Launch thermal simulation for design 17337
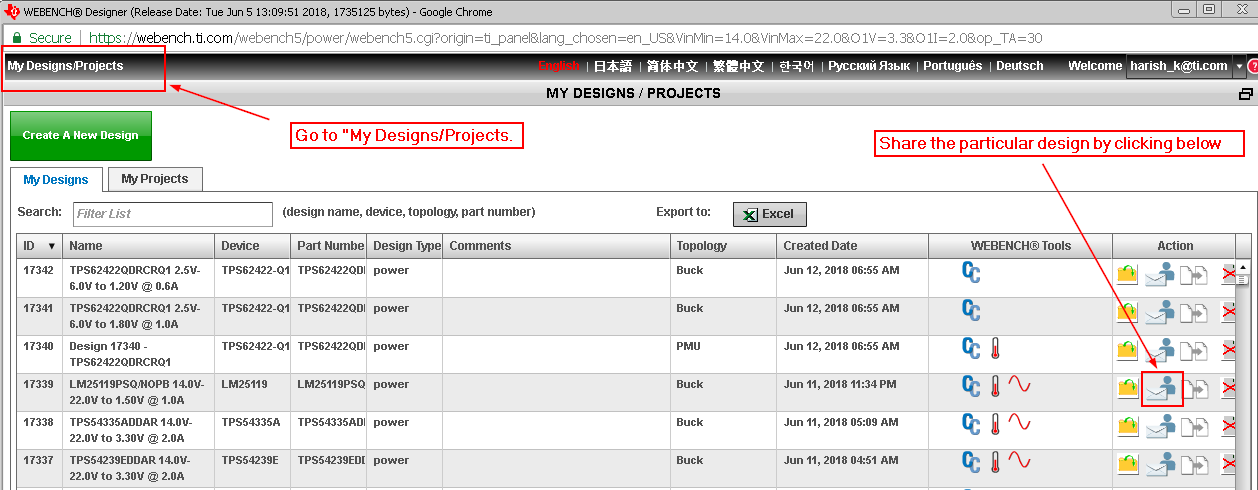This screenshot has width=1258, height=490. pyautogui.click(x=995, y=462)
